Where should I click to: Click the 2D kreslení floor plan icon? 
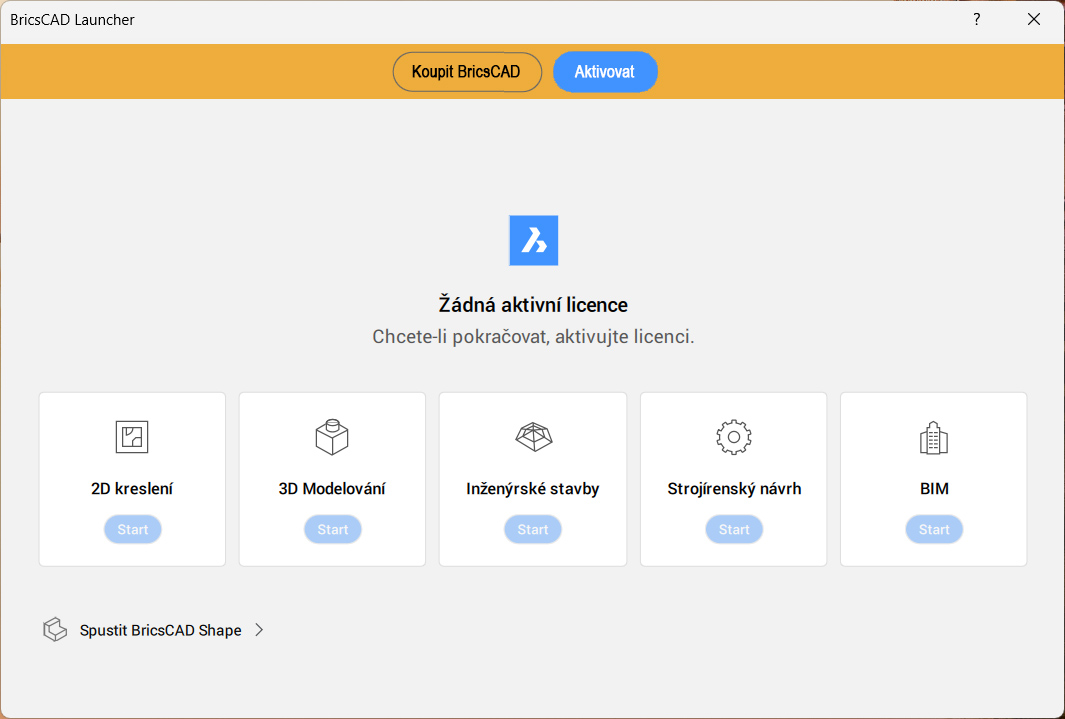click(x=132, y=437)
